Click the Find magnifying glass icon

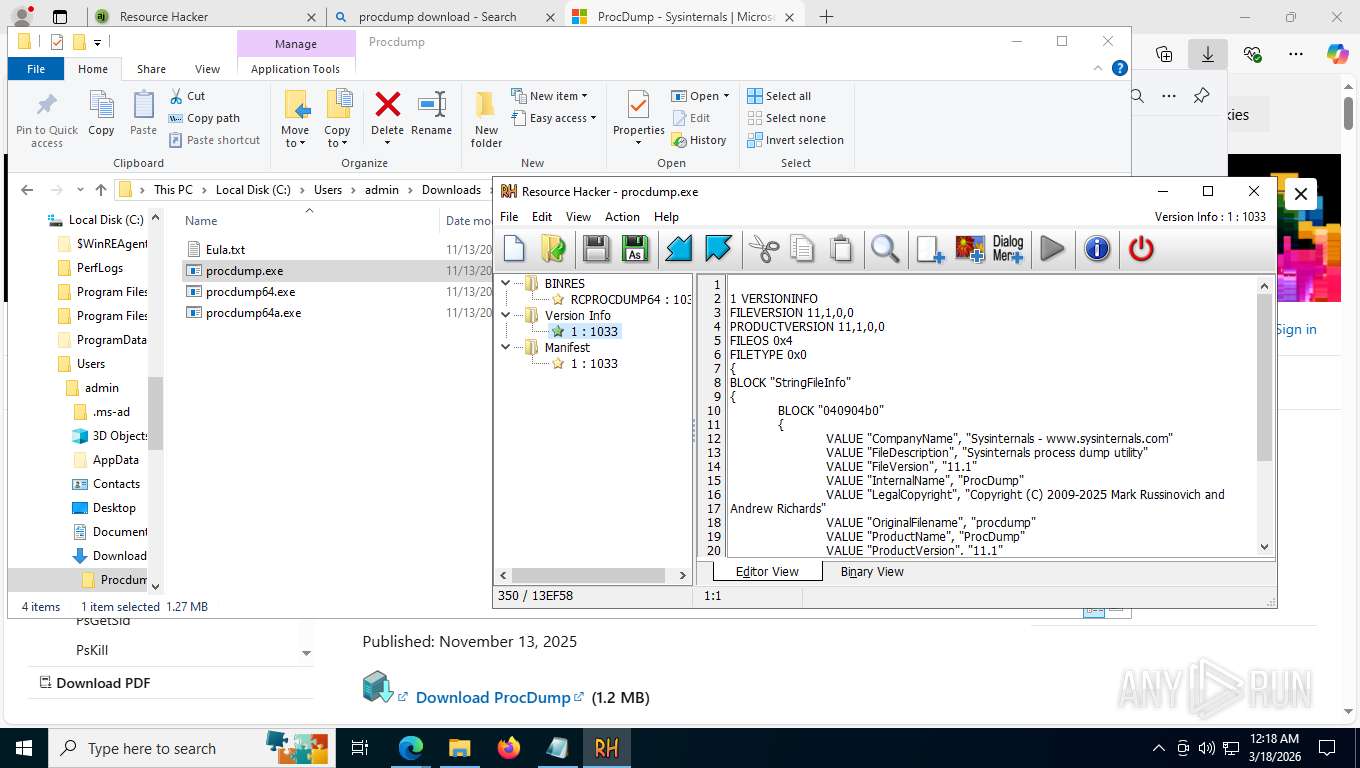885,248
